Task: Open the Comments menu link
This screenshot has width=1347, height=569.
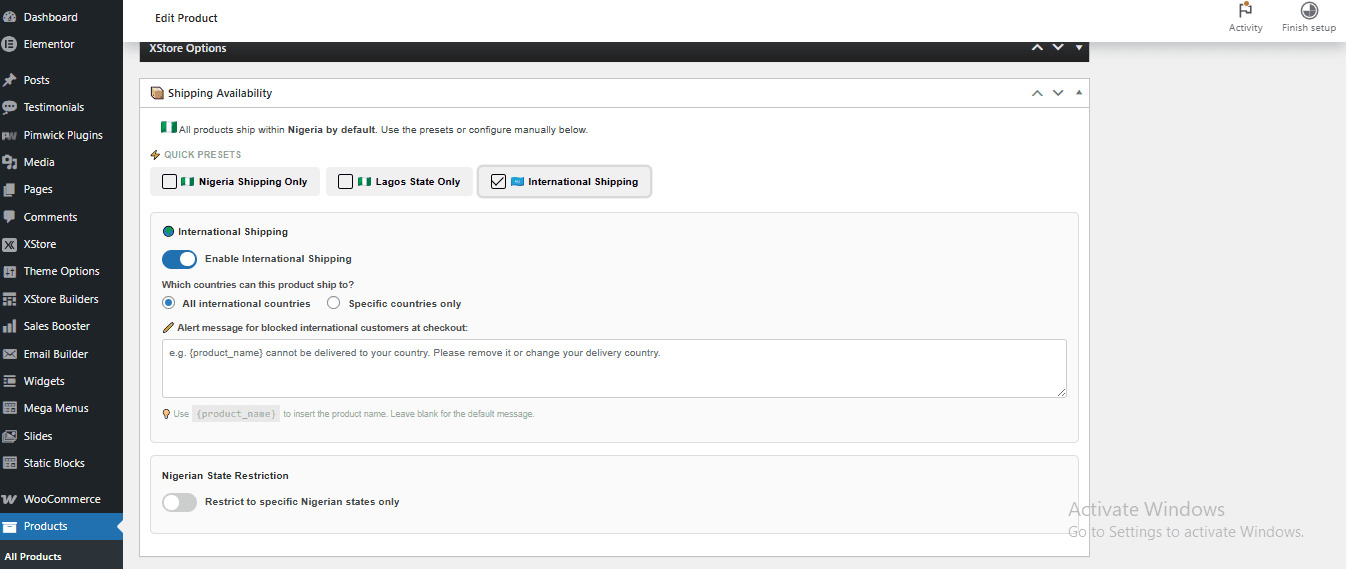Action: tap(50, 217)
